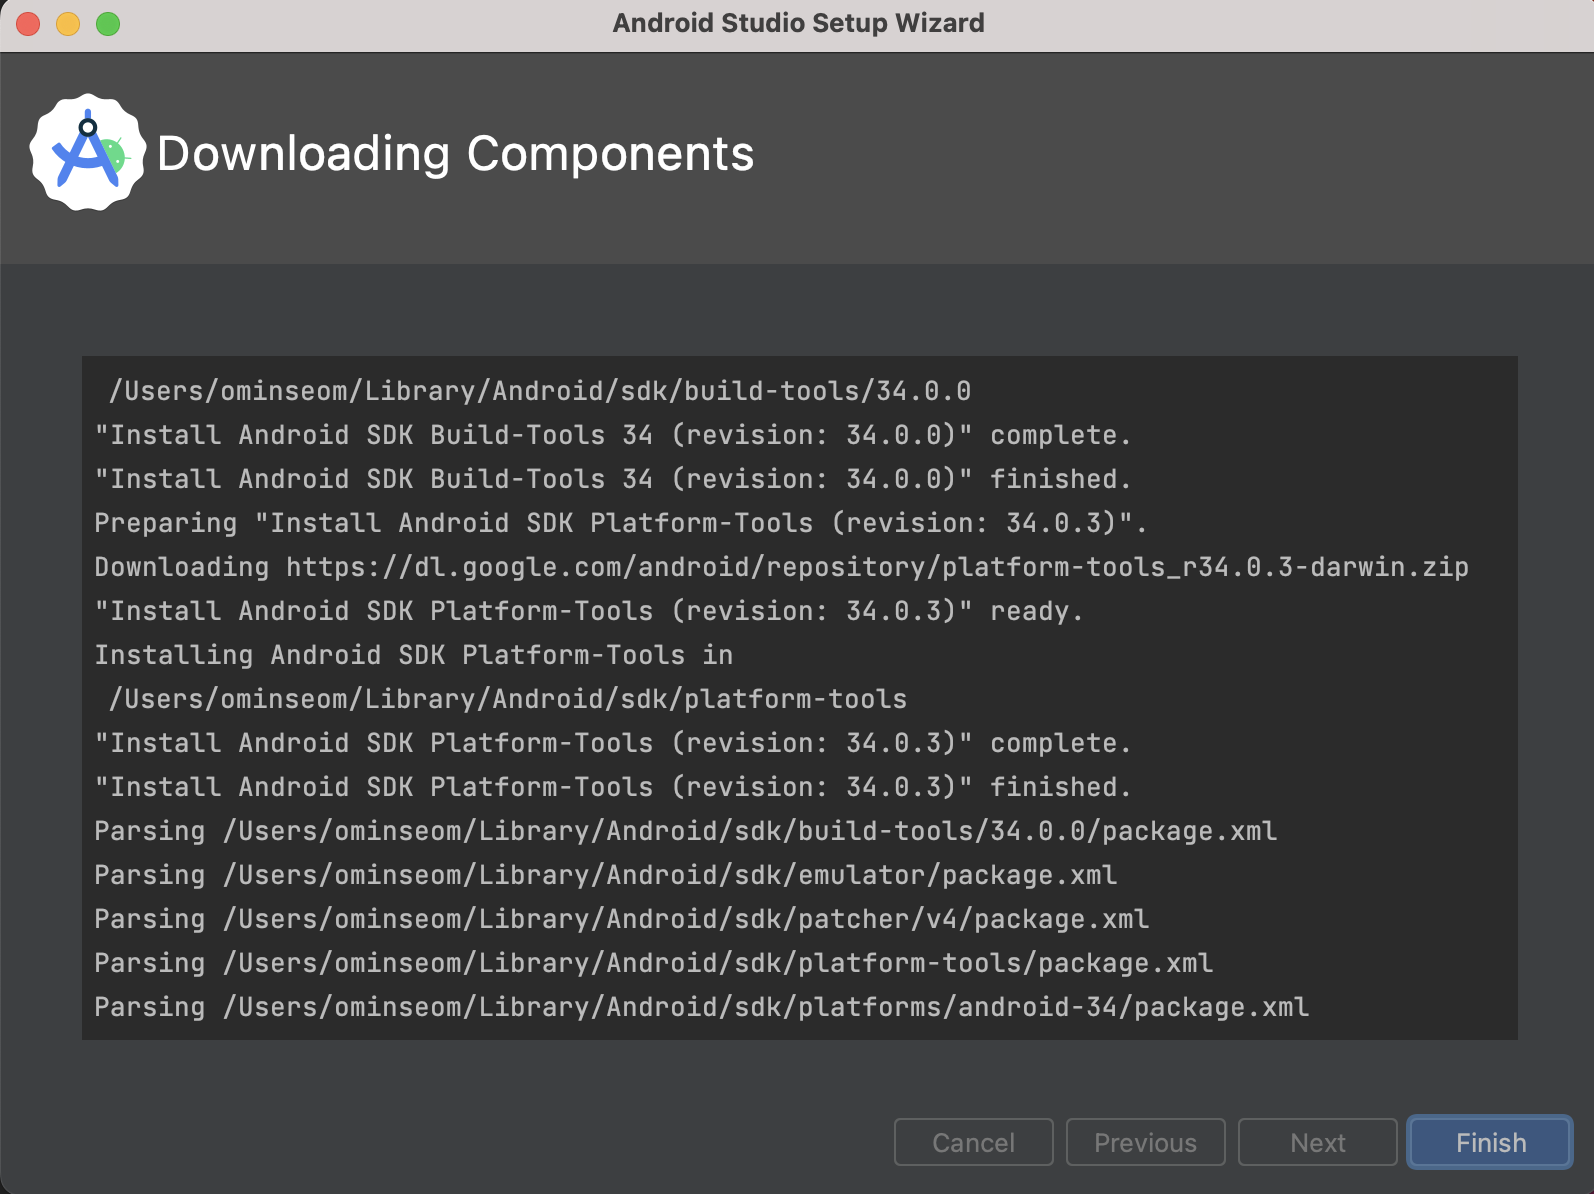Click the sdk/platform-tools path line

click(x=508, y=699)
